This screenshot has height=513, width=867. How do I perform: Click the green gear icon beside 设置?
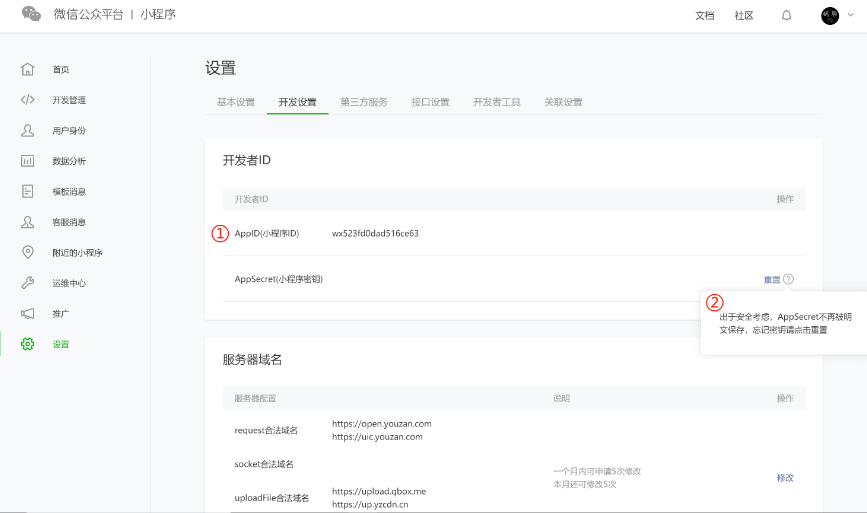point(28,344)
